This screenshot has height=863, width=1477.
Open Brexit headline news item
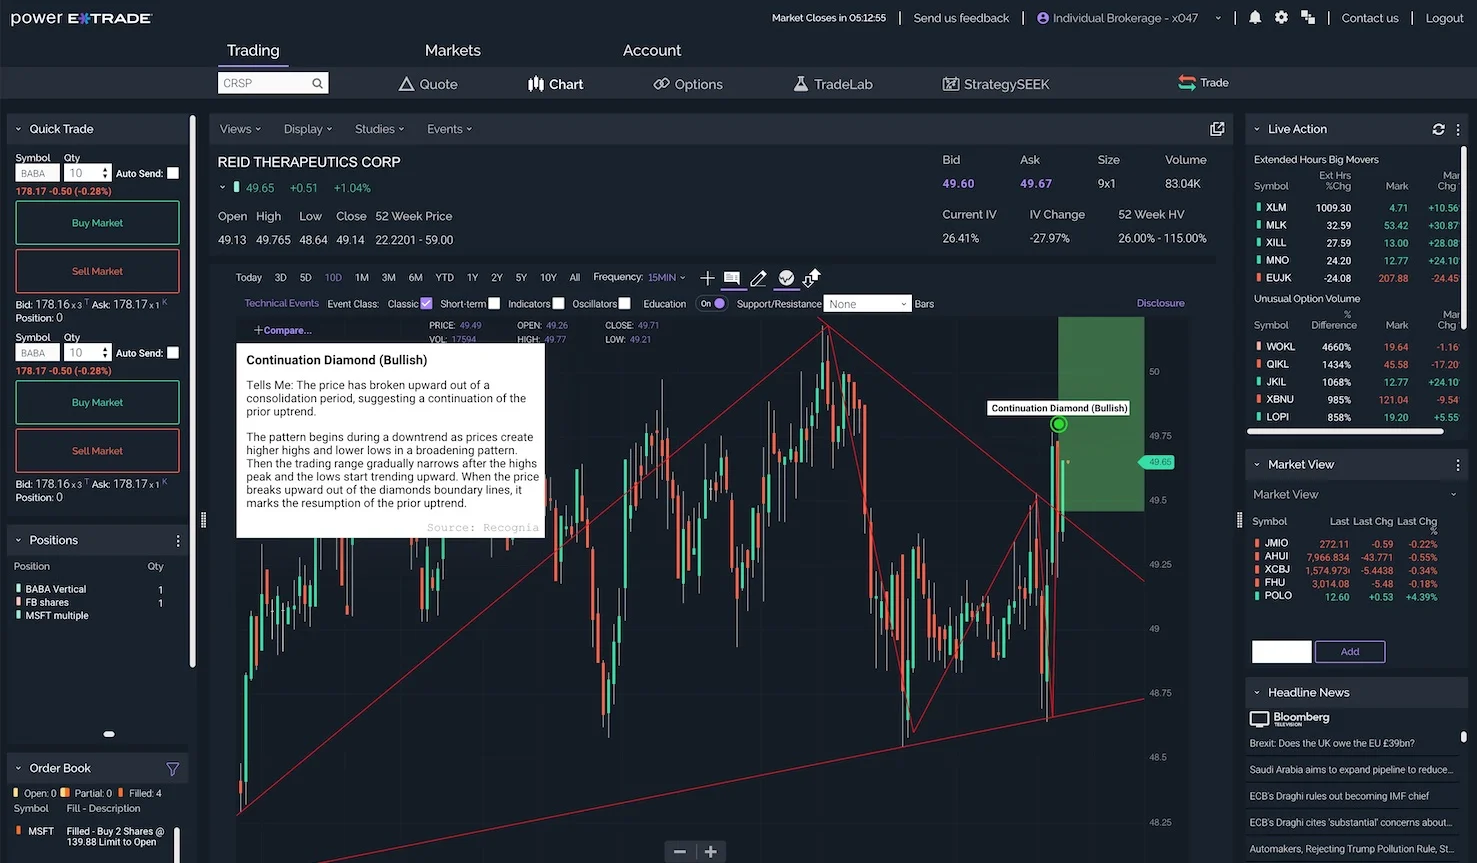click(1332, 744)
